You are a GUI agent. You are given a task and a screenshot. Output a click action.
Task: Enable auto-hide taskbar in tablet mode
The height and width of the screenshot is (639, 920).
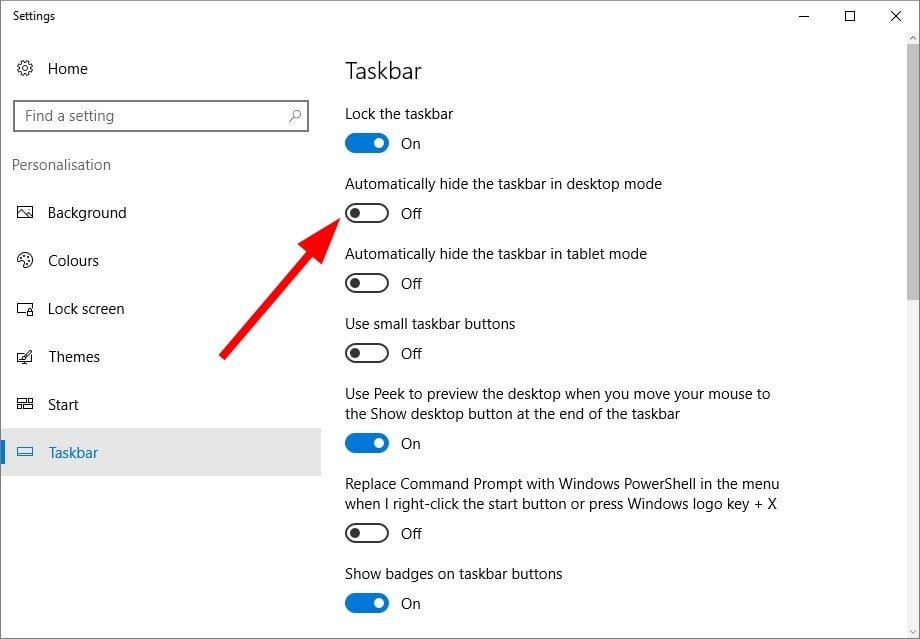coord(367,283)
